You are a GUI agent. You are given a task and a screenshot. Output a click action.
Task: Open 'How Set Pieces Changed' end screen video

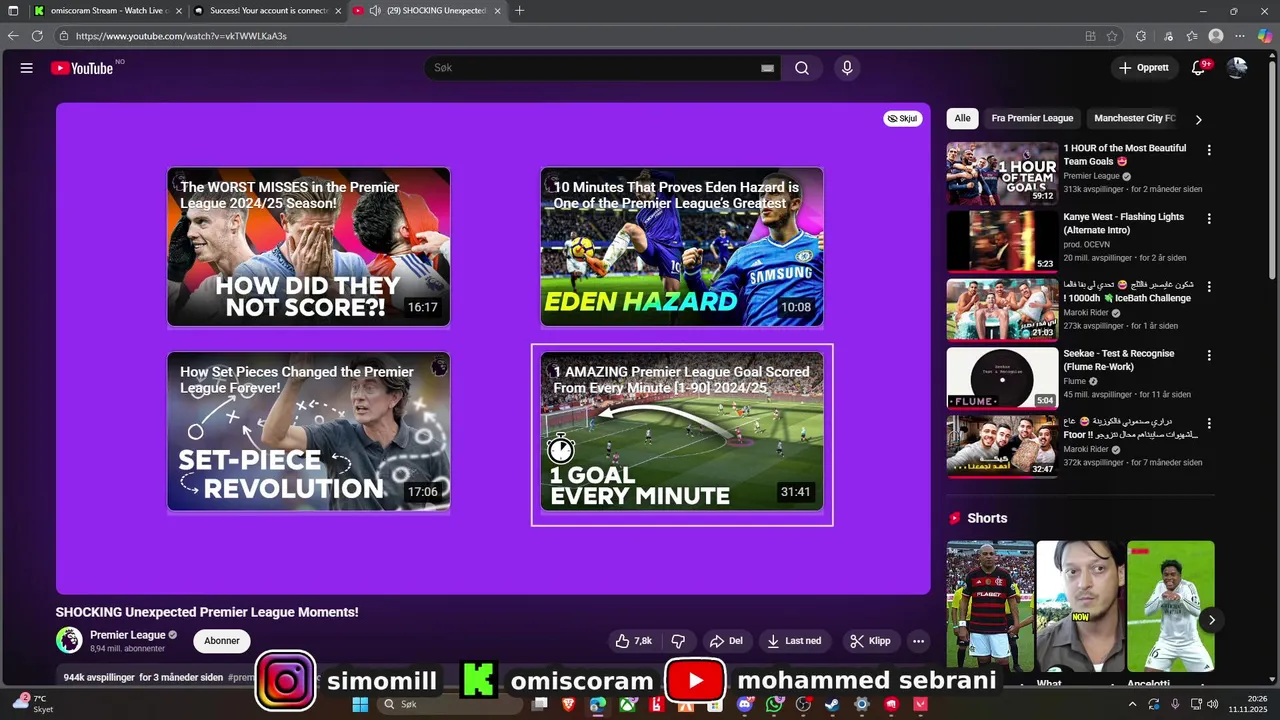pyautogui.click(x=308, y=431)
